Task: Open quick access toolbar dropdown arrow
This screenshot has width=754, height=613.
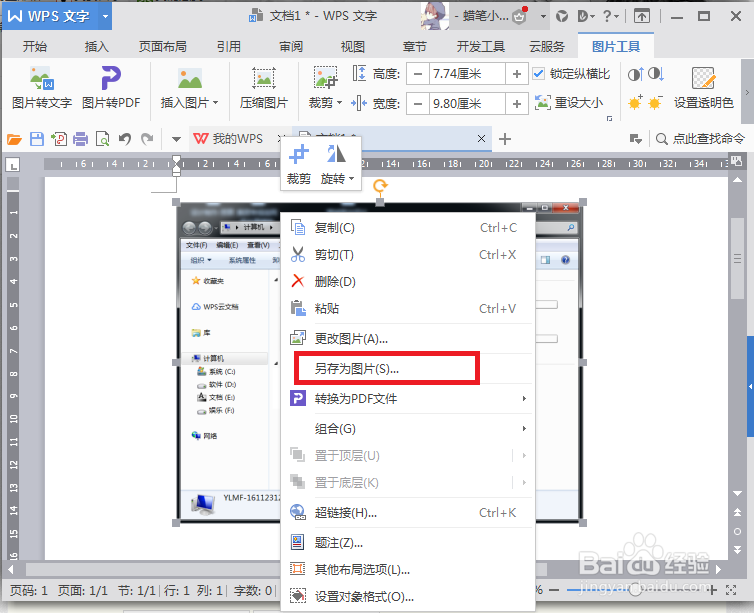Action: pos(176,140)
